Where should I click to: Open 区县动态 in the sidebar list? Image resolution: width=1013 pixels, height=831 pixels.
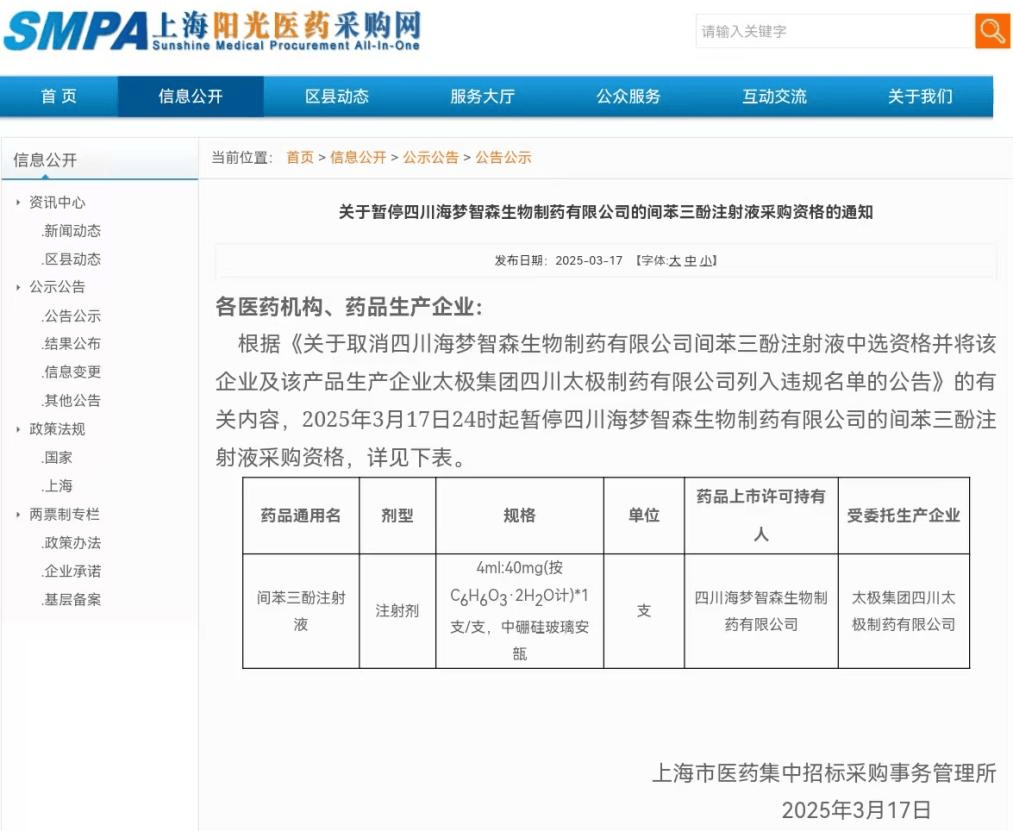tap(71, 259)
